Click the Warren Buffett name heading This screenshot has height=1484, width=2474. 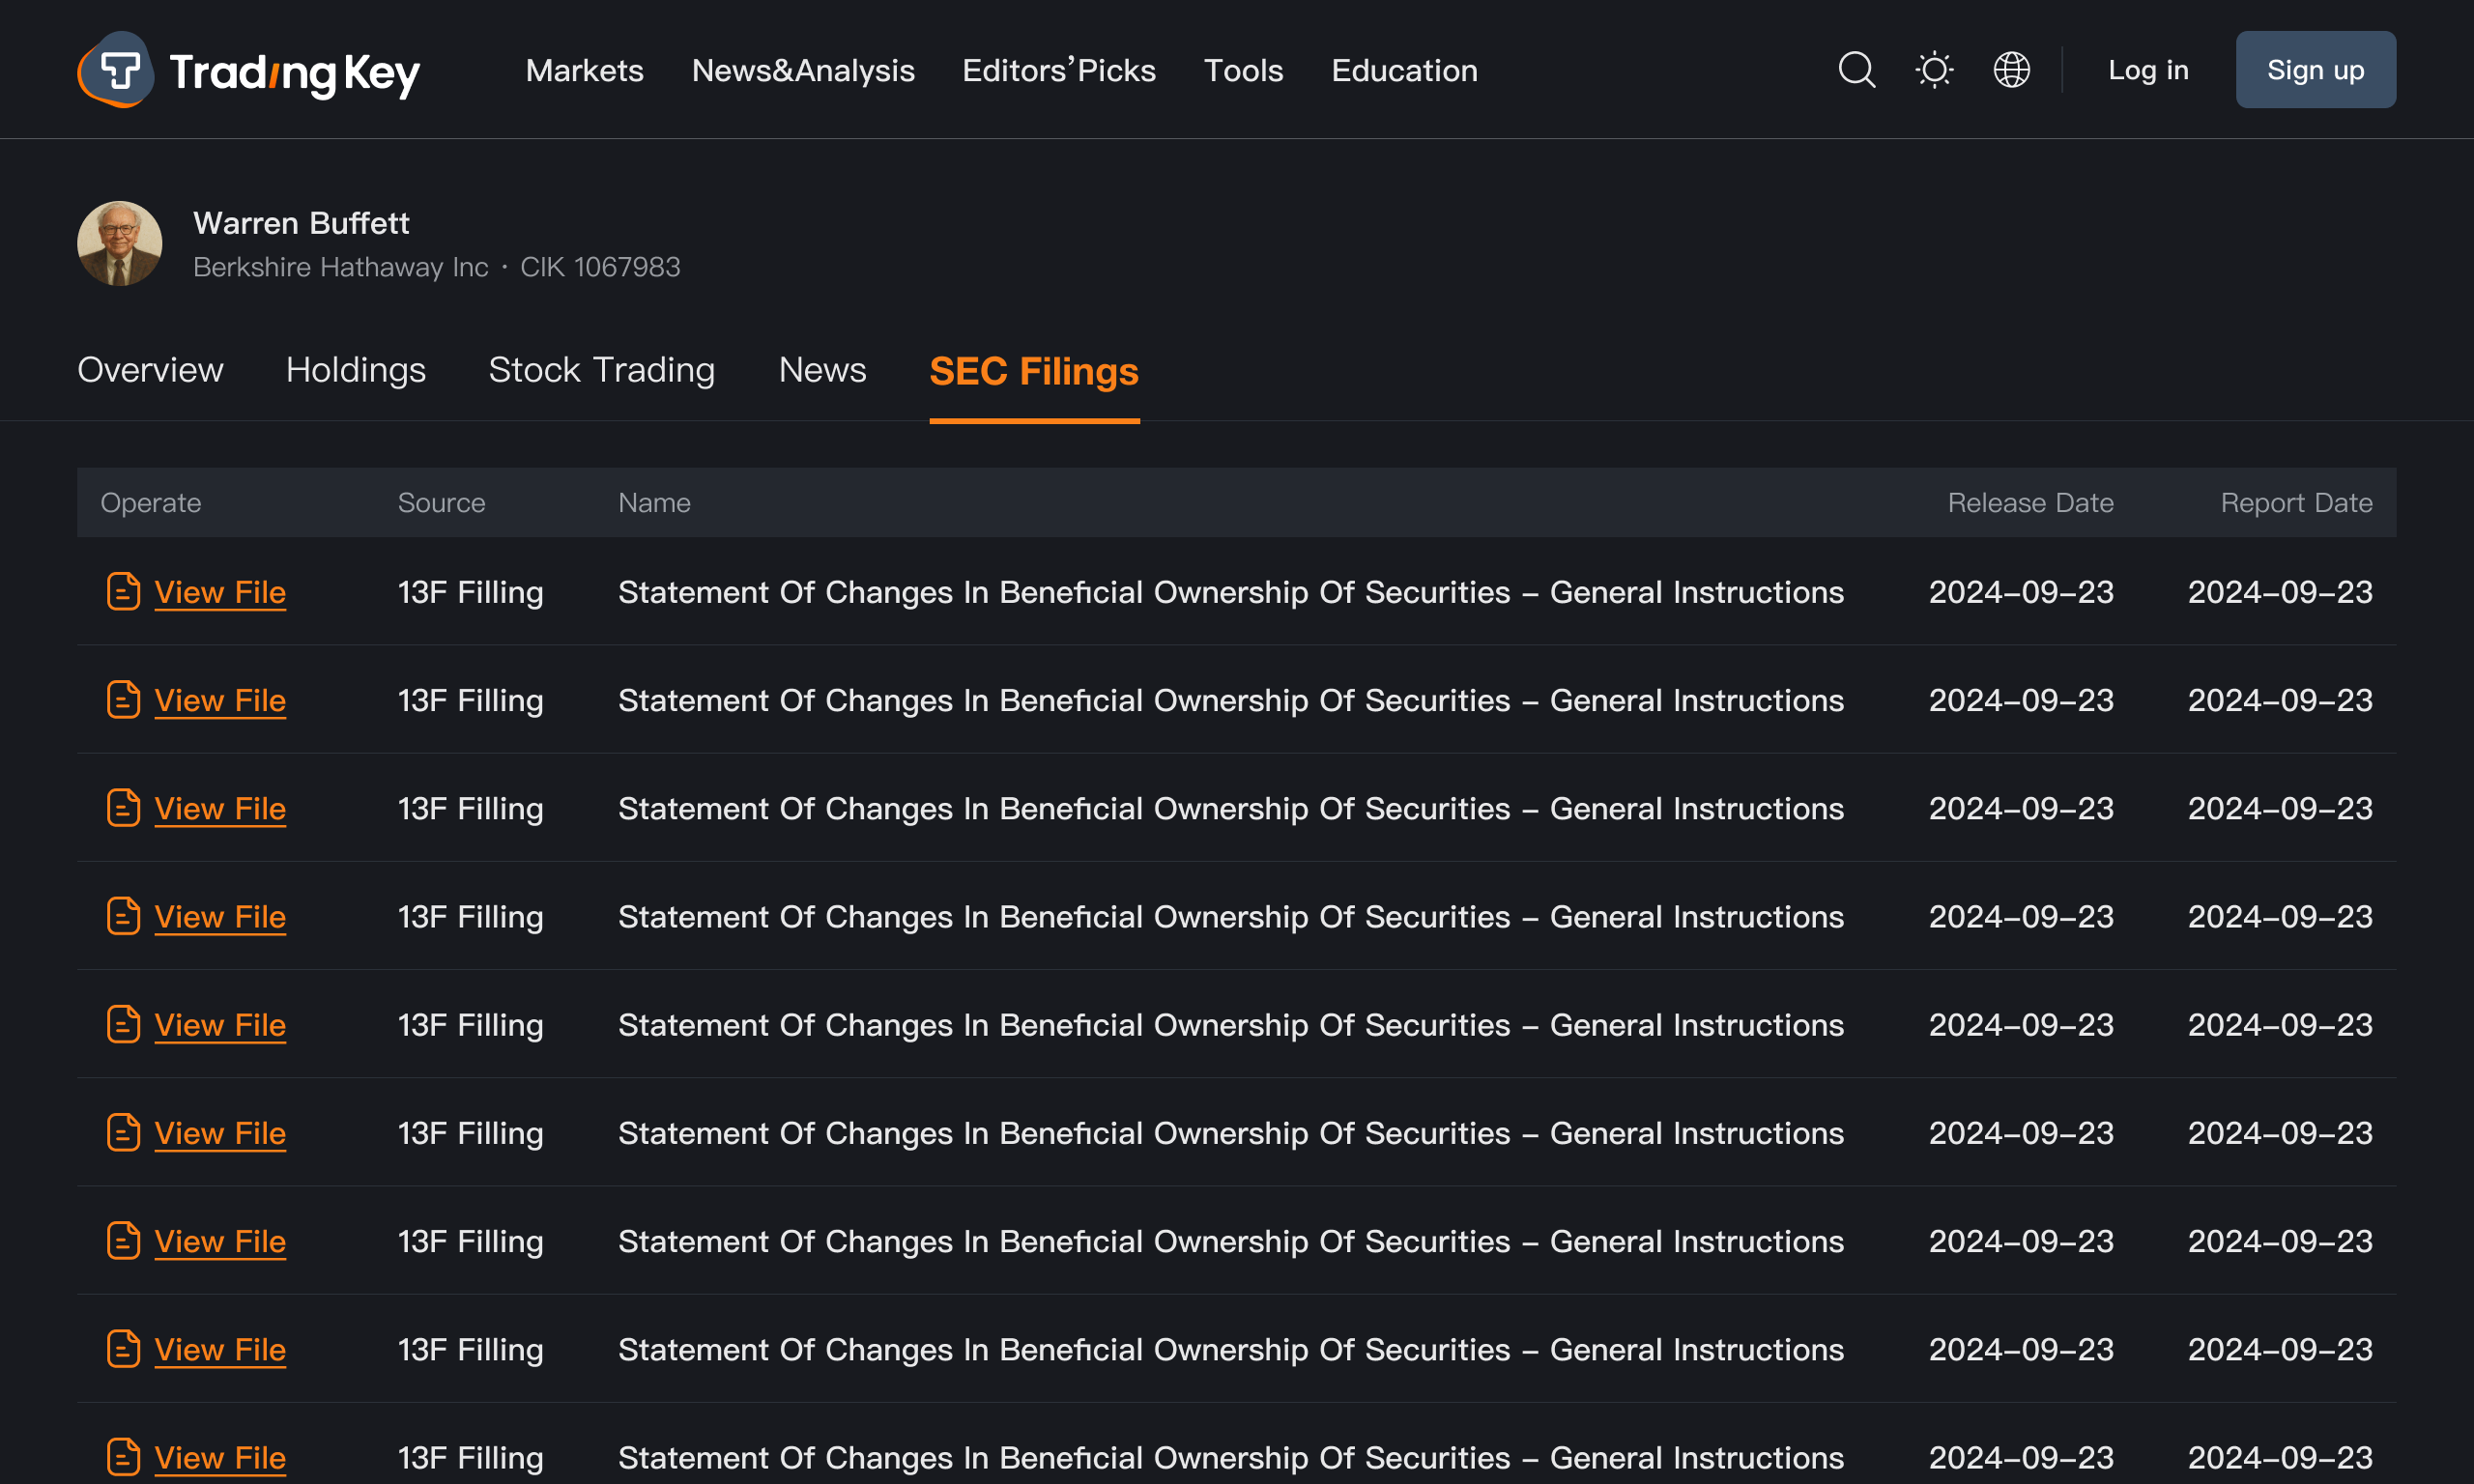coord(301,223)
